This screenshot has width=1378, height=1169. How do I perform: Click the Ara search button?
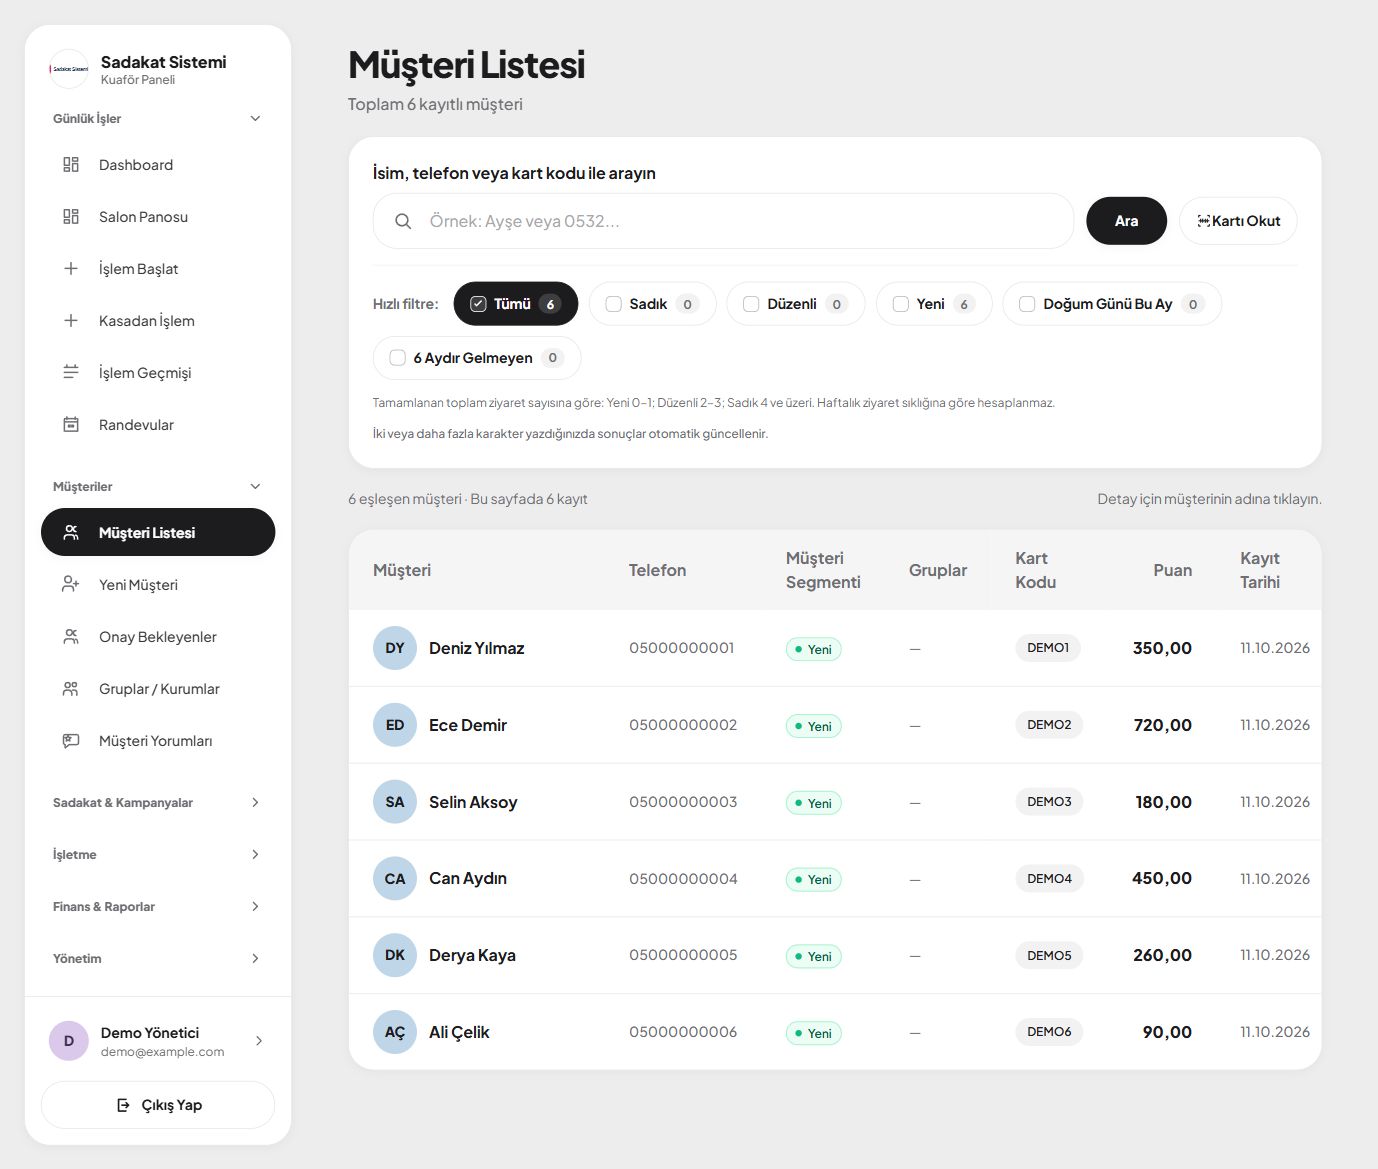pyautogui.click(x=1126, y=221)
